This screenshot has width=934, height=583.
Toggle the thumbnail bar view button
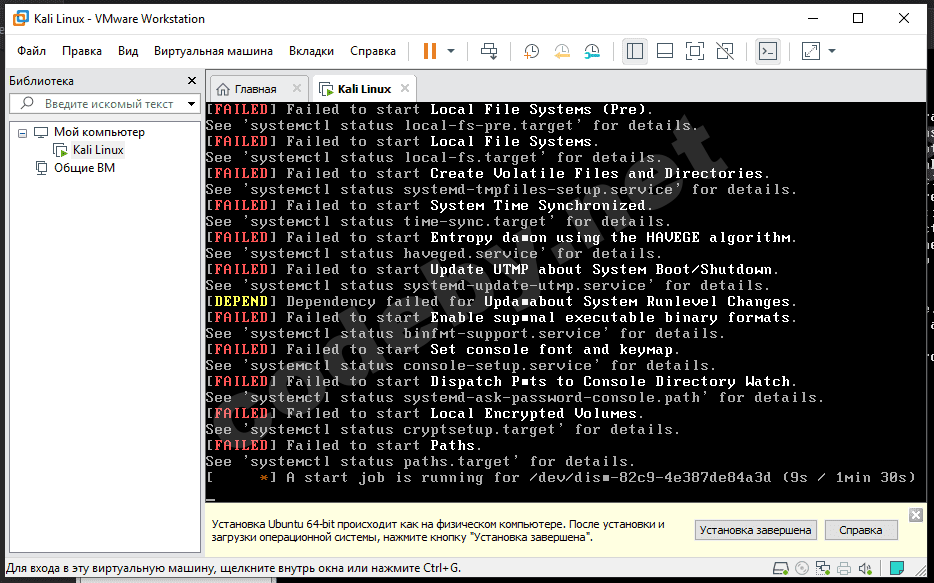pos(665,51)
